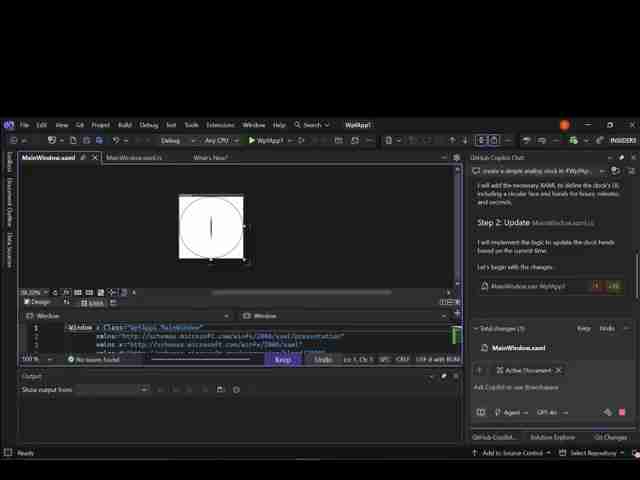Open the Any CPU platform dropdown

[x=221, y=140]
